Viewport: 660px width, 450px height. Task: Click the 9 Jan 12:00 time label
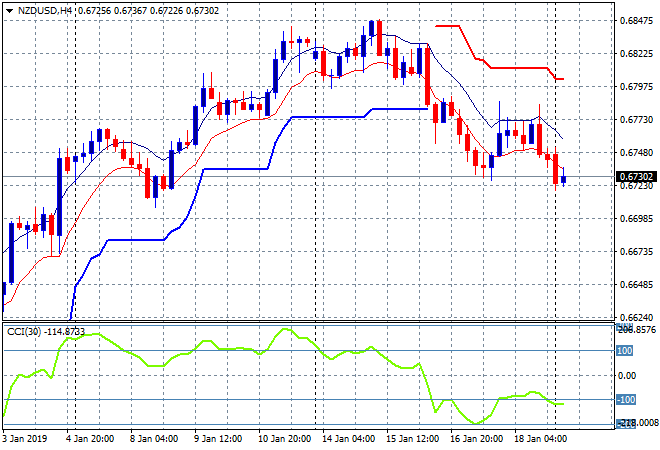tap(218, 439)
